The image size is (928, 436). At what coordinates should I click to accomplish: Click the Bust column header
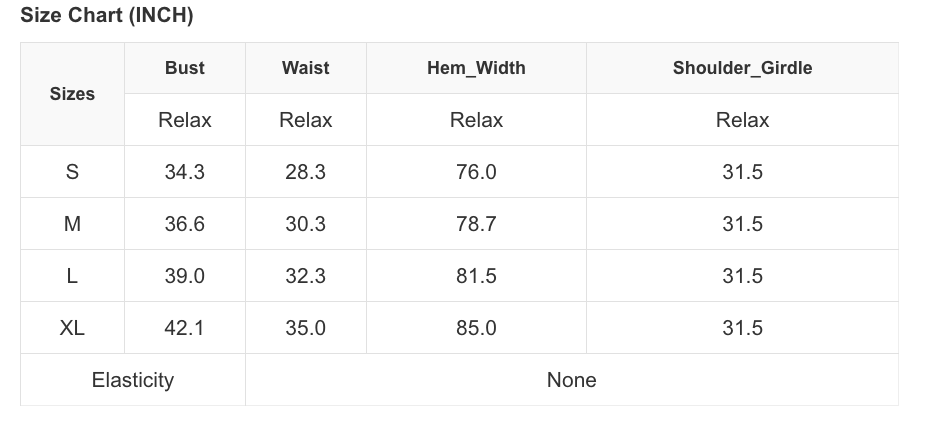[x=184, y=68]
